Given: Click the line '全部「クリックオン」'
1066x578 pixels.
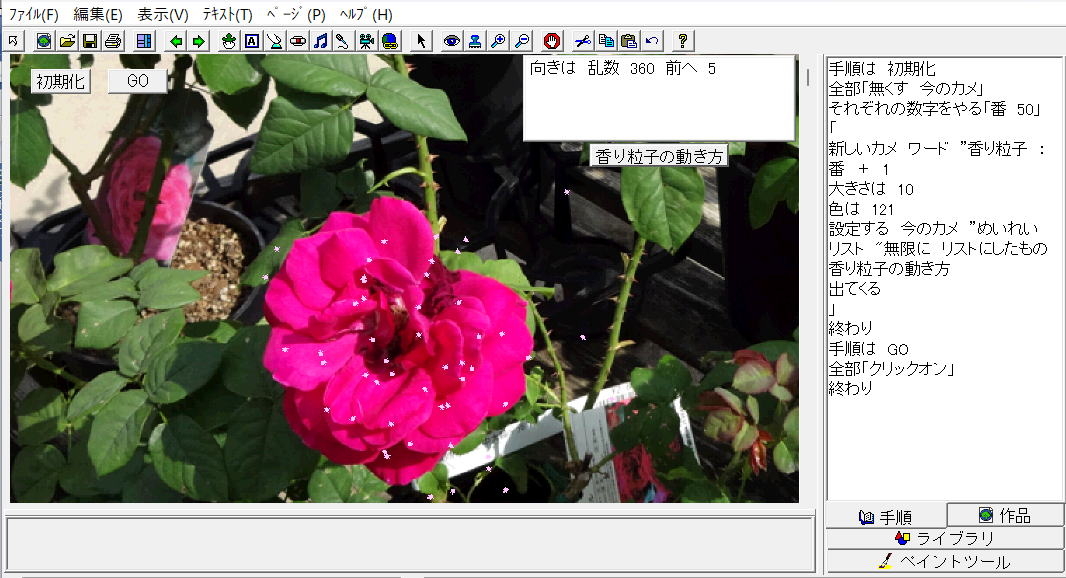Looking at the screenshot, I should 892,369.
